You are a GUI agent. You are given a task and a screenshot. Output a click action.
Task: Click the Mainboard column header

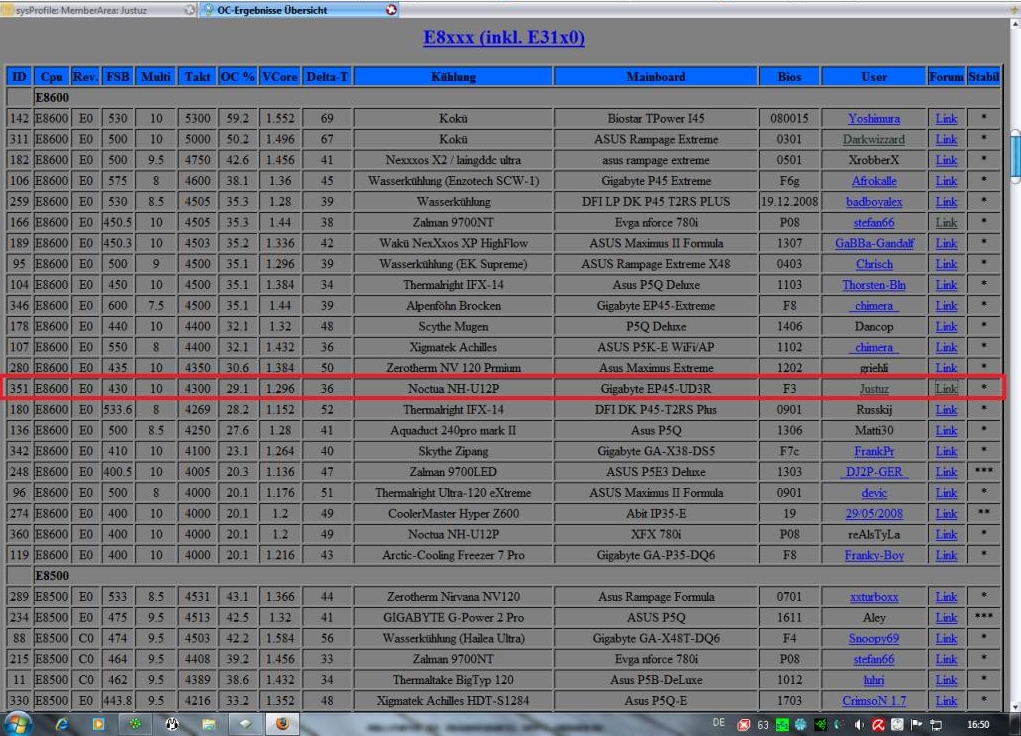click(656, 77)
